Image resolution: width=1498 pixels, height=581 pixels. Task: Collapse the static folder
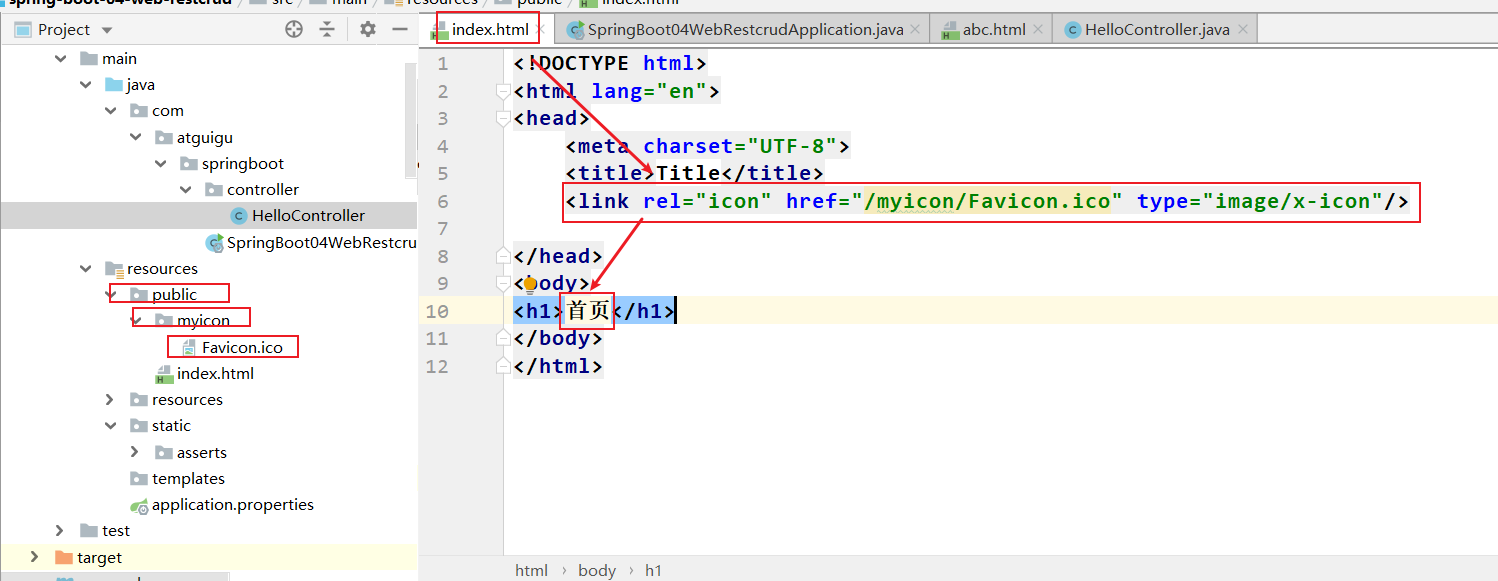coord(110,425)
